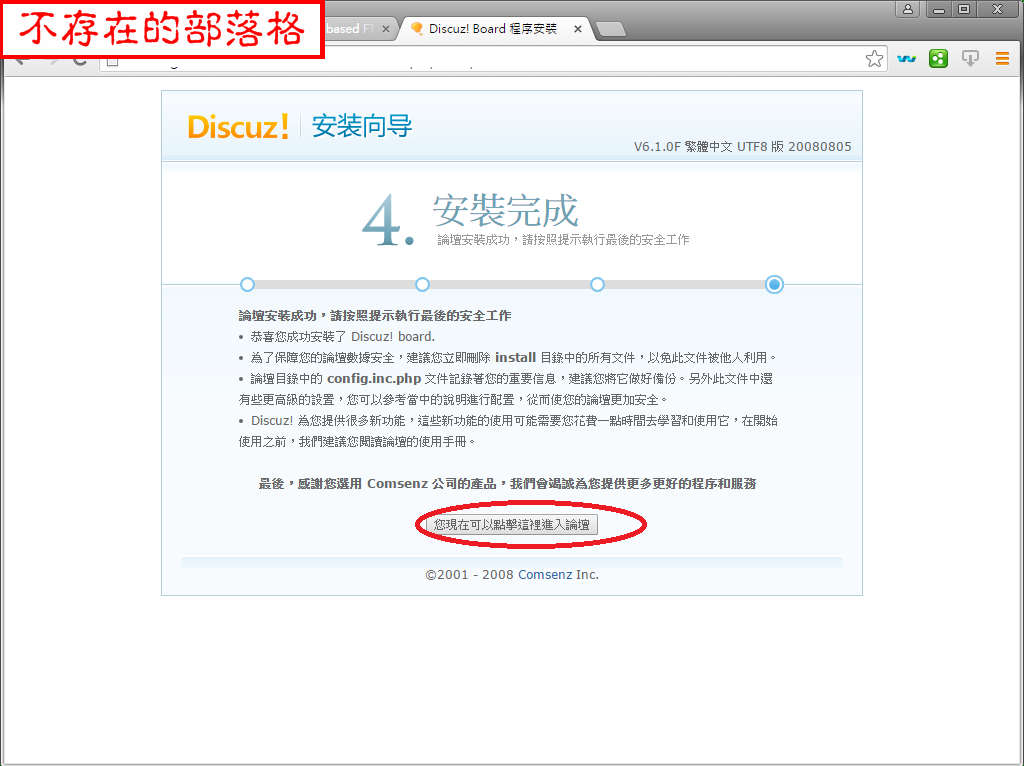This screenshot has width=1024, height=766.
Task: Select the second step progress marker
Action: point(422,285)
